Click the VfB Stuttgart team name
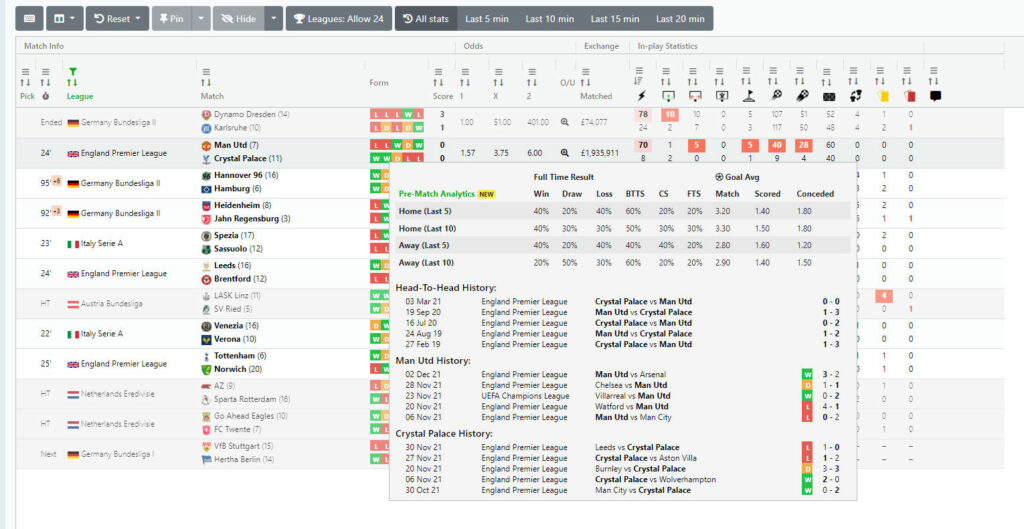The width and height of the screenshot is (1024, 529). (x=237, y=446)
